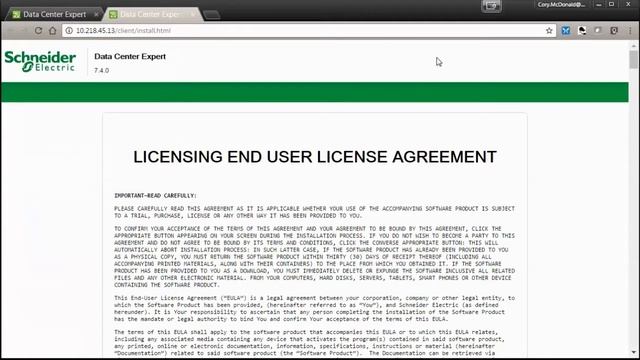
Task: Click the screen capture icon in title bar
Action: click(x=491, y=6)
